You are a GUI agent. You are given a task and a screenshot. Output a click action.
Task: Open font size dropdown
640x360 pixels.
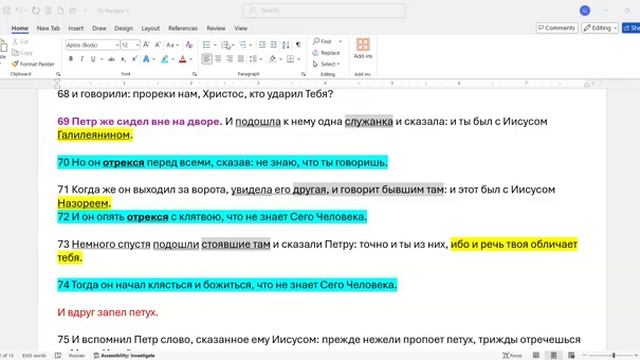[138, 45]
